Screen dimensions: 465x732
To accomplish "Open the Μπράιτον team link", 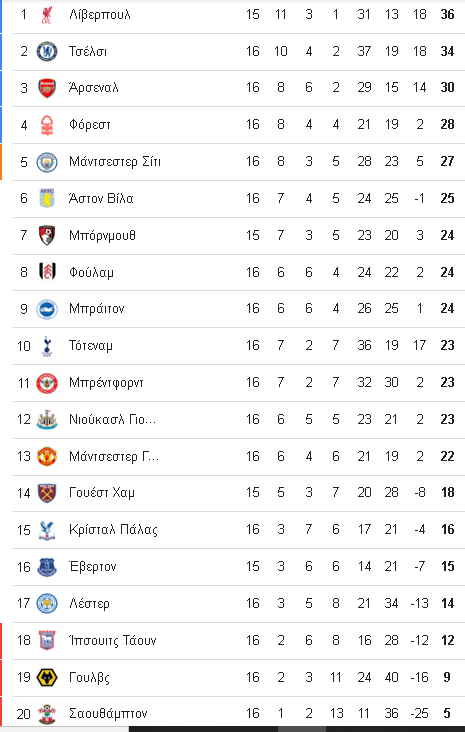I will tap(97, 309).
